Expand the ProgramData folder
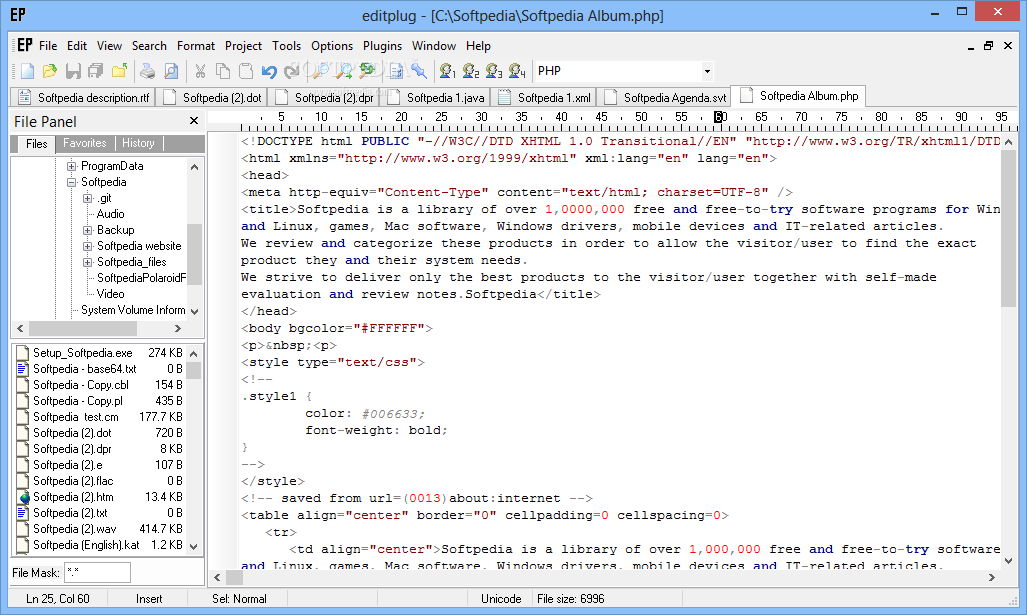1027x615 pixels. click(71, 166)
